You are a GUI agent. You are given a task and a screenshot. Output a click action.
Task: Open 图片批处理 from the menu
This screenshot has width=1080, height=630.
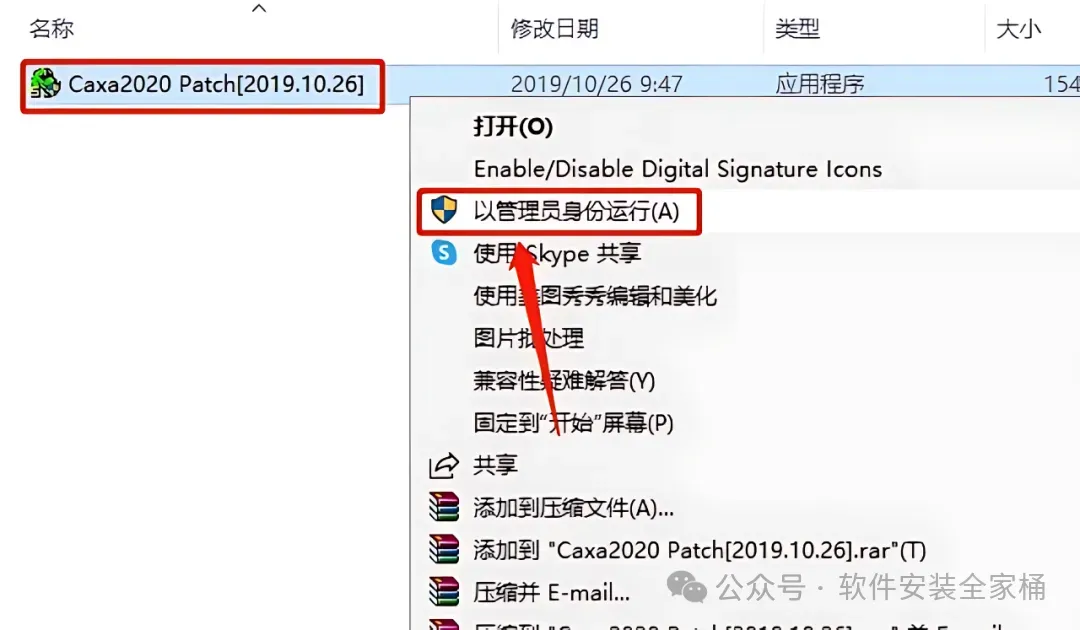point(528,338)
